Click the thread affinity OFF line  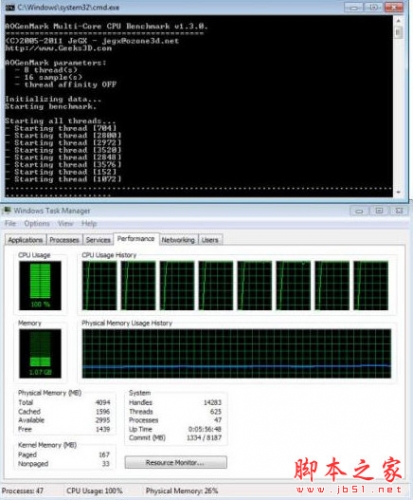pos(66,85)
